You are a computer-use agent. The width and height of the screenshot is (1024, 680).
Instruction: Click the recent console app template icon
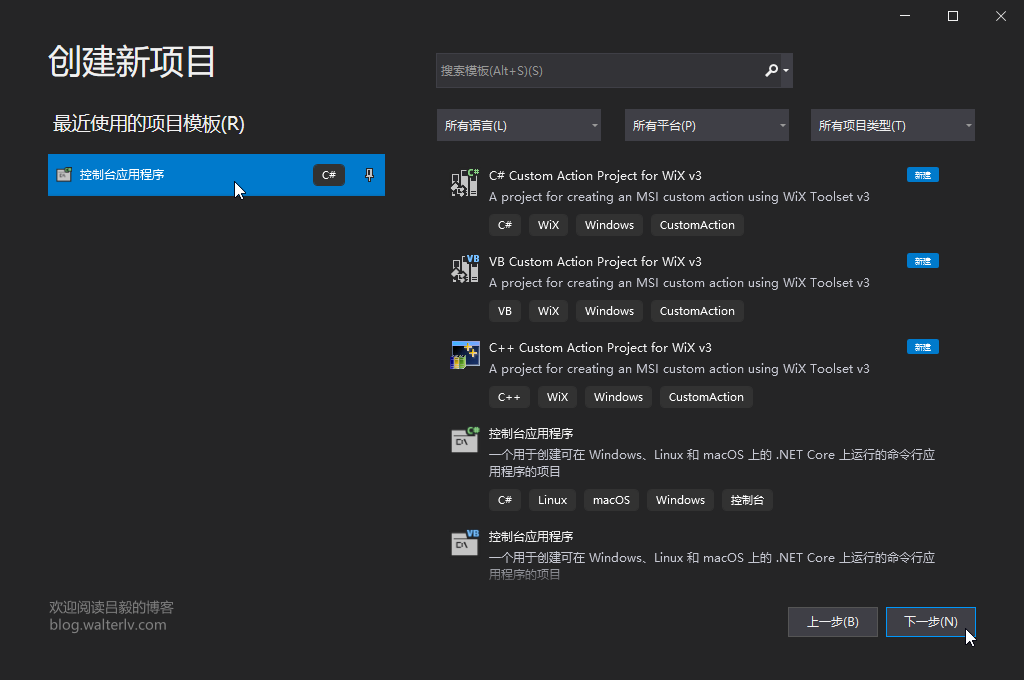(x=64, y=175)
